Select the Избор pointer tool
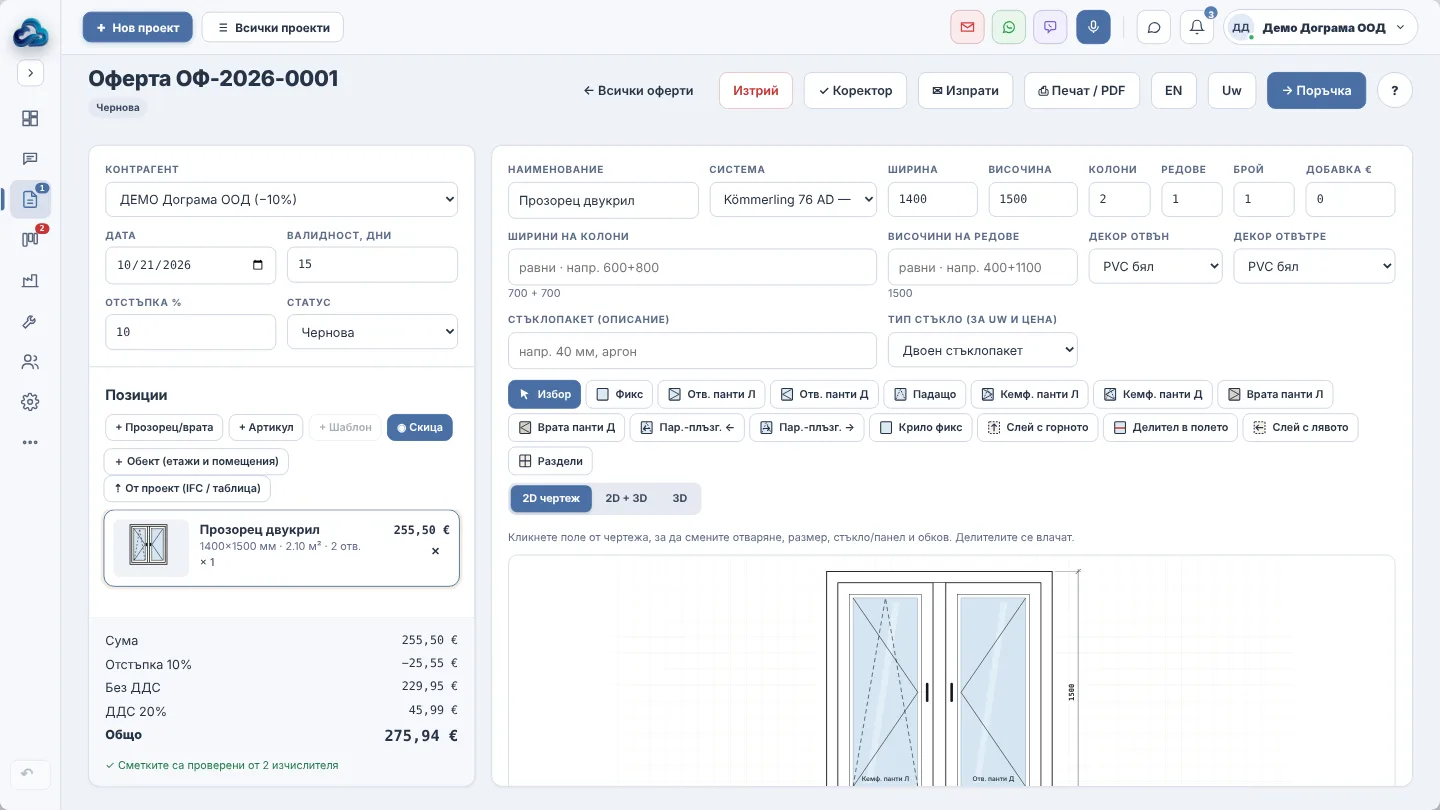This screenshot has width=1440, height=810. pyautogui.click(x=544, y=394)
